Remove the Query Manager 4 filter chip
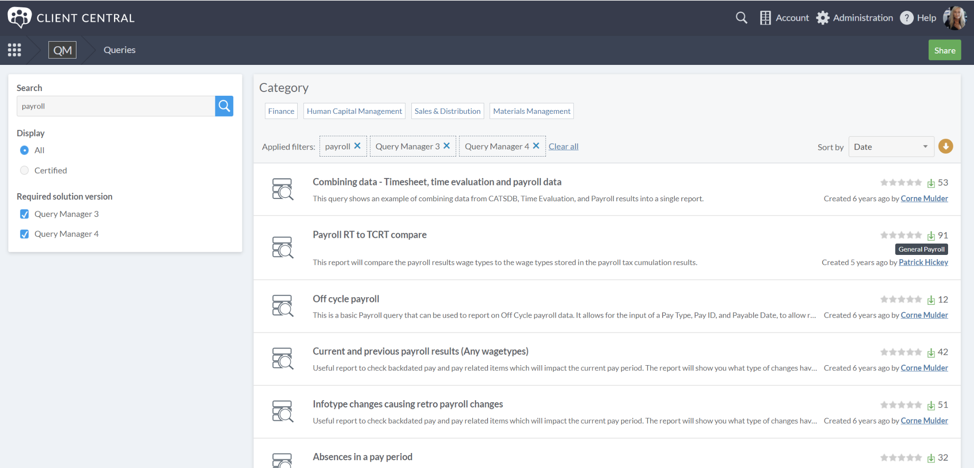The image size is (974, 468). click(536, 146)
